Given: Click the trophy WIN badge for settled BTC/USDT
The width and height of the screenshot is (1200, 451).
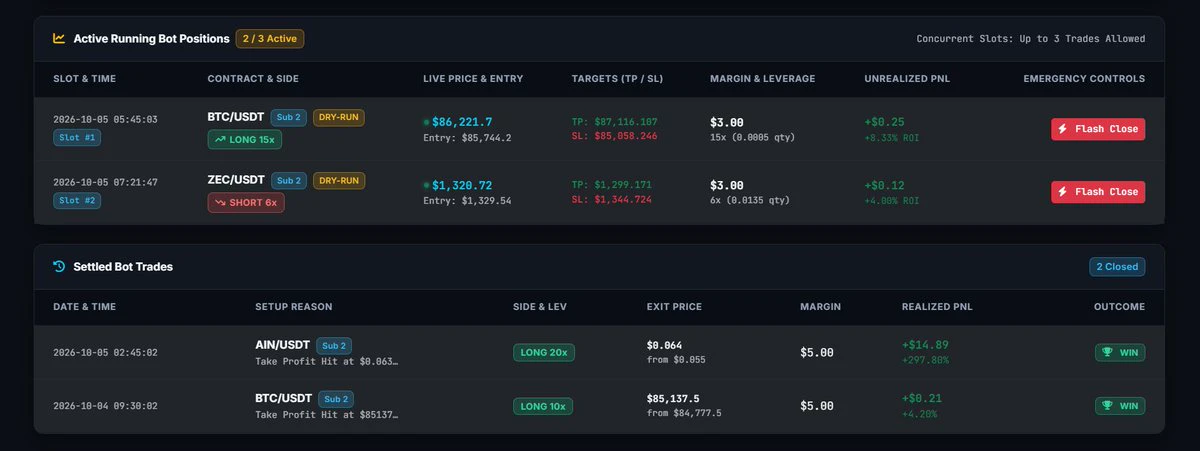Looking at the screenshot, I should coord(1120,406).
